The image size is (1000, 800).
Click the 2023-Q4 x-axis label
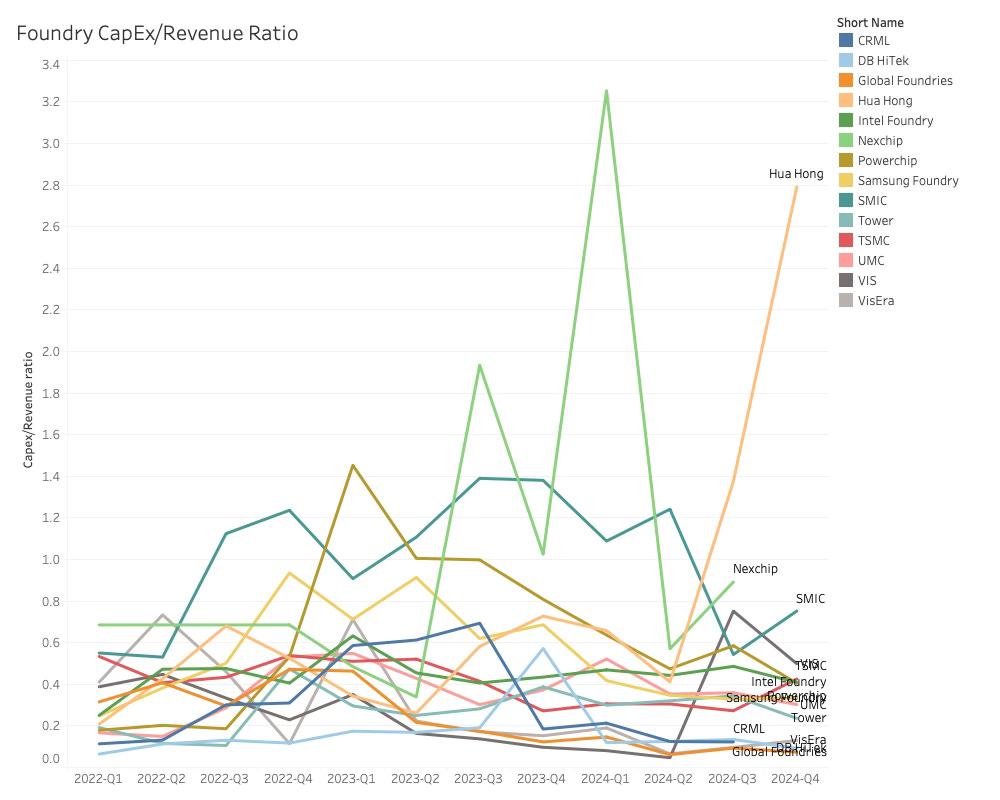[x=541, y=779]
